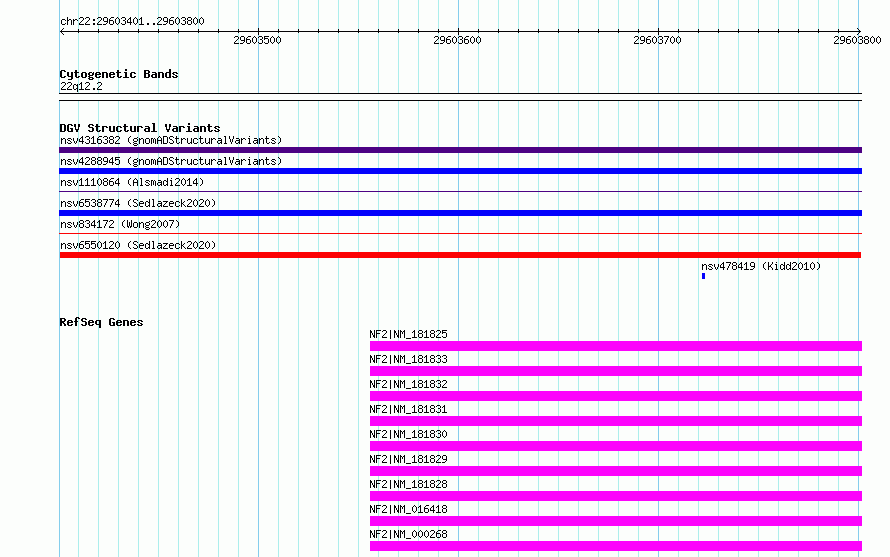
Task: Open the DGV Structural Variants track heading
Action: click(x=140, y=128)
